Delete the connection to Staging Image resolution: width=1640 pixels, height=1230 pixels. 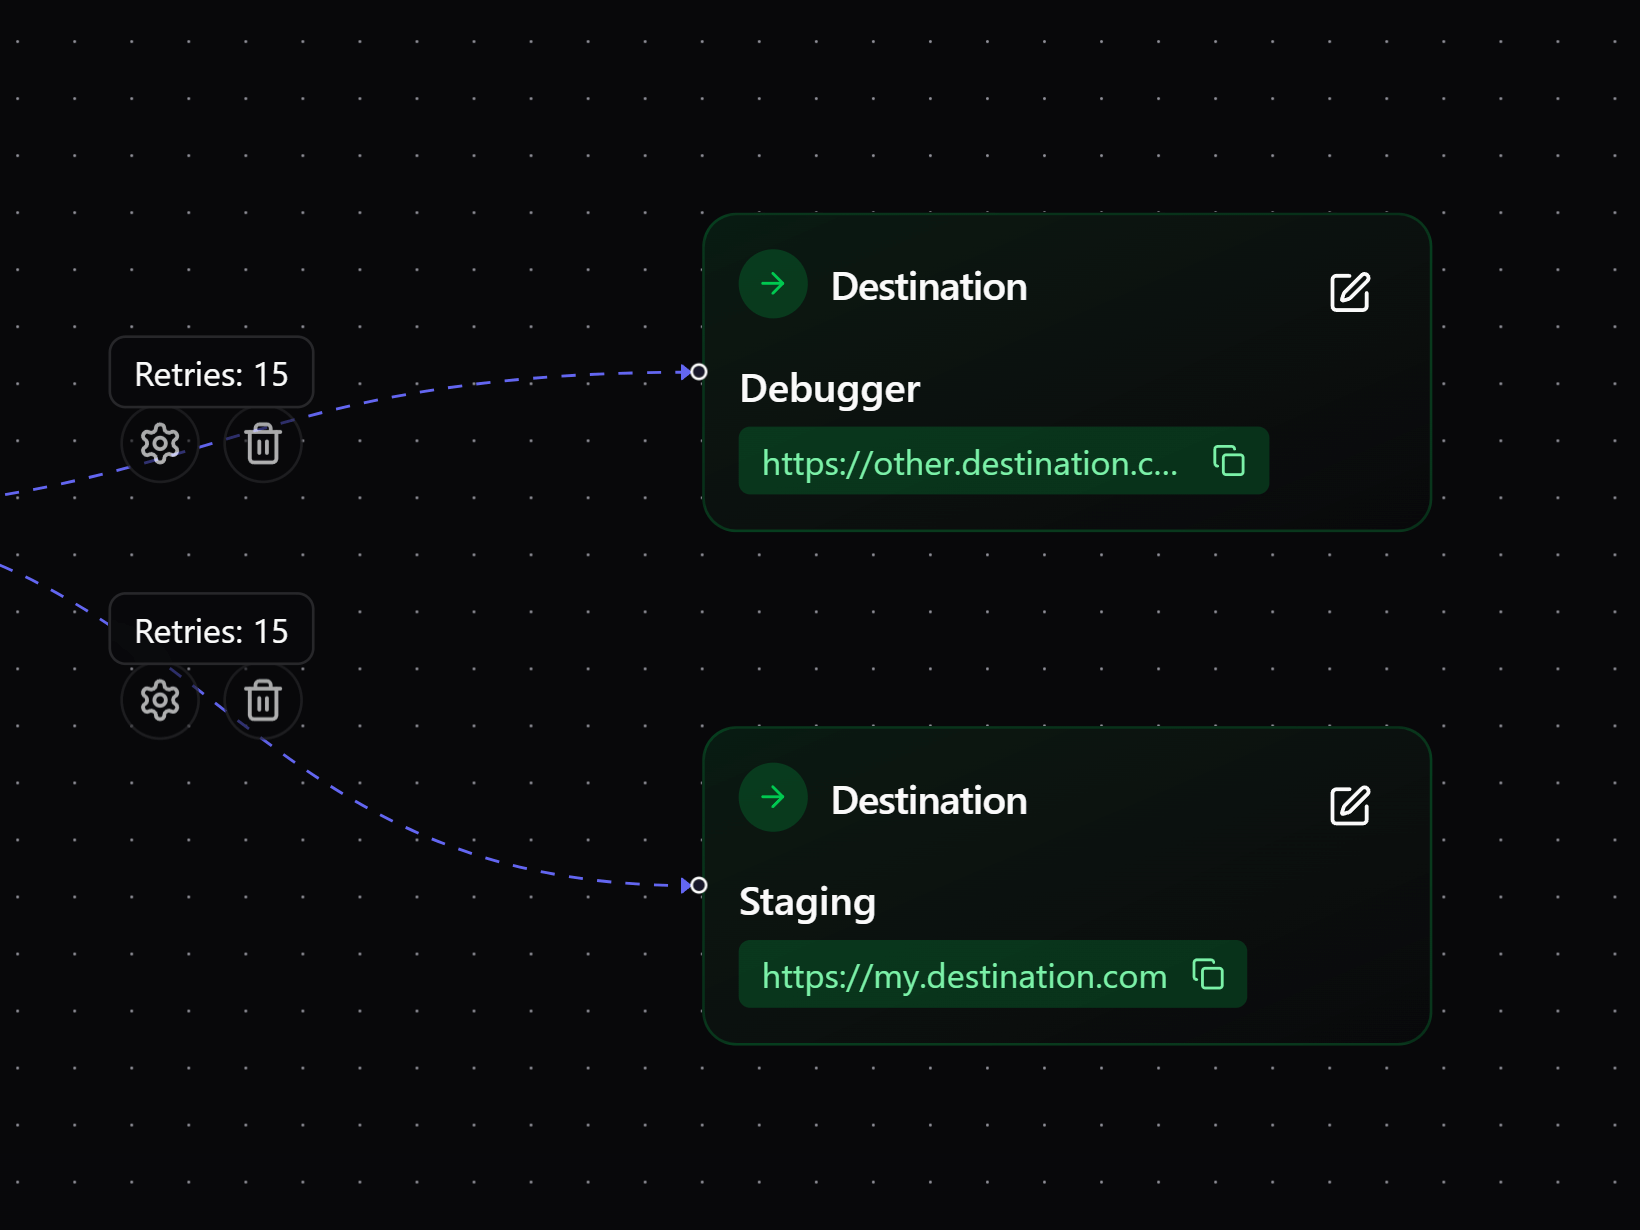click(262, 701)
